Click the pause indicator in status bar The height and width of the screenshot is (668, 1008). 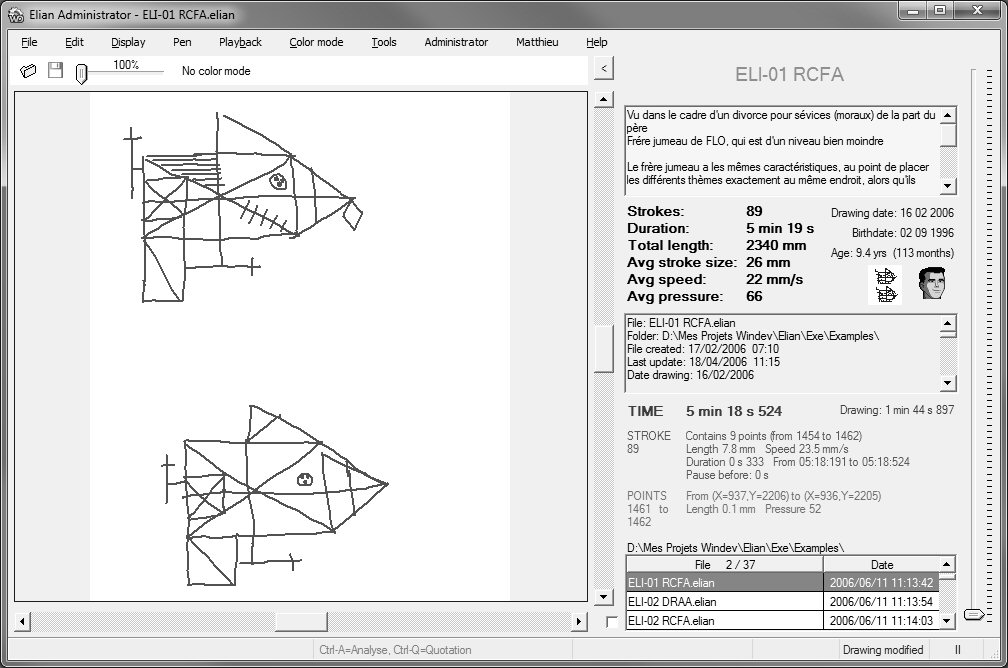tap(957, 650)
